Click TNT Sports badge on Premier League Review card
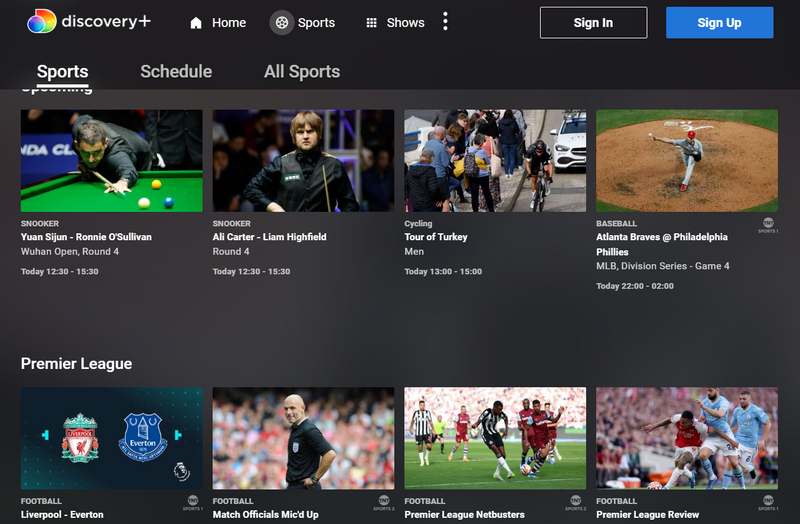 click(x=768, y=503)
